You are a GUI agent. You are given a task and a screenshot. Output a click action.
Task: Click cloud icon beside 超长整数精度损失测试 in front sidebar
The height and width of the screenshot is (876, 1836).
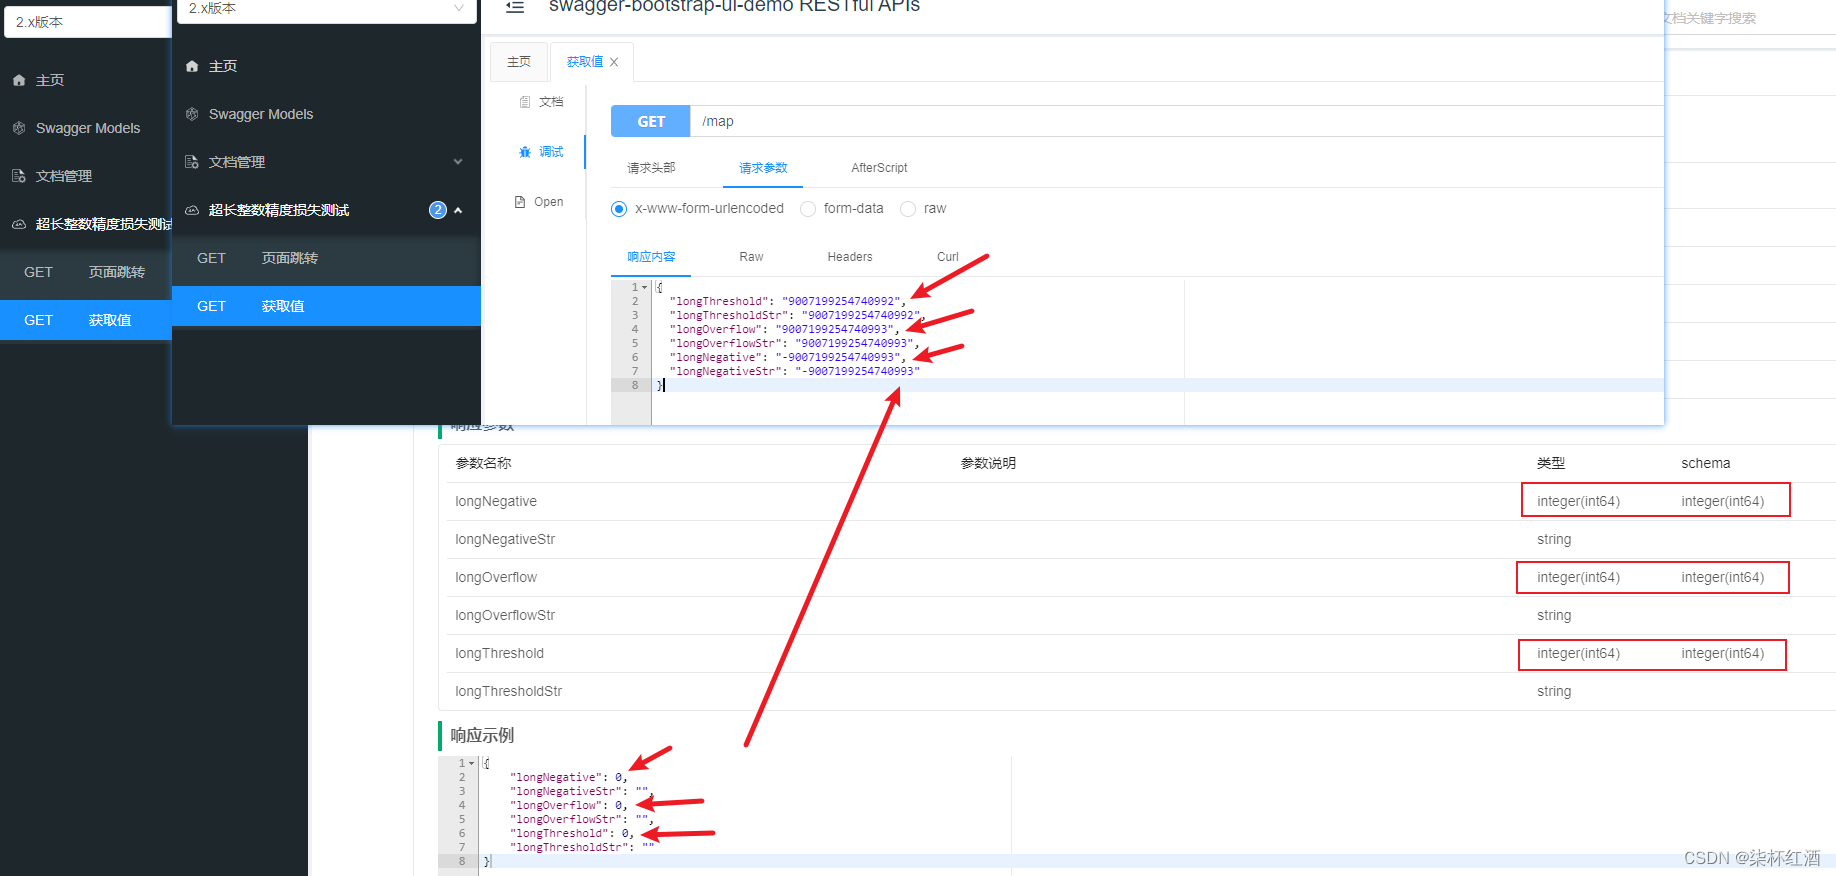[x=192, y=210]
